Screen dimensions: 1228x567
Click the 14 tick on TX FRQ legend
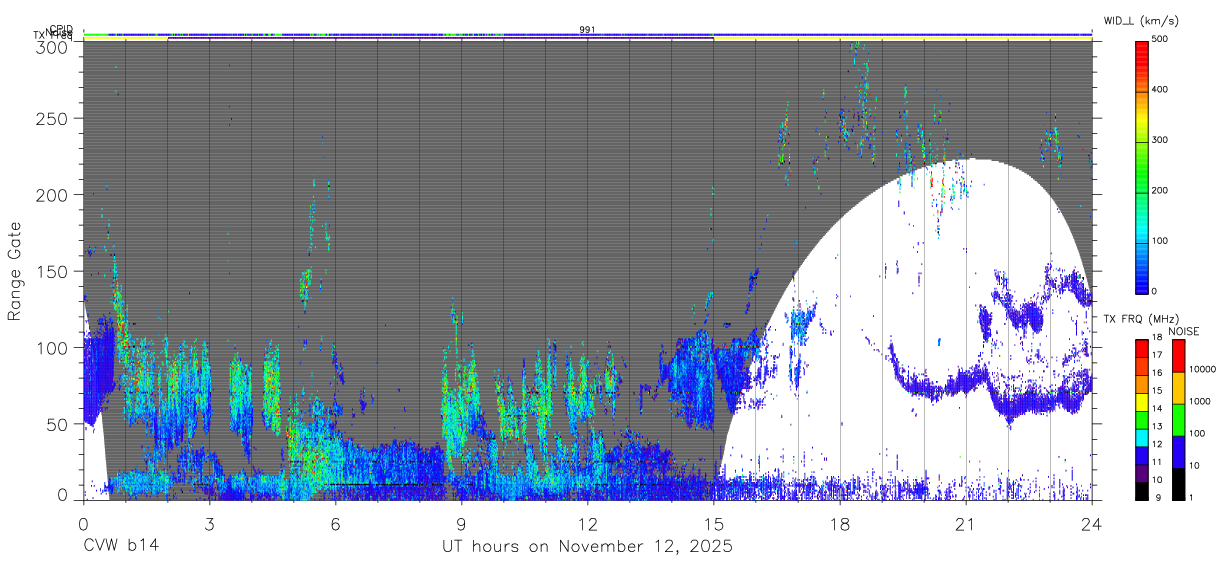(1158, 408)
